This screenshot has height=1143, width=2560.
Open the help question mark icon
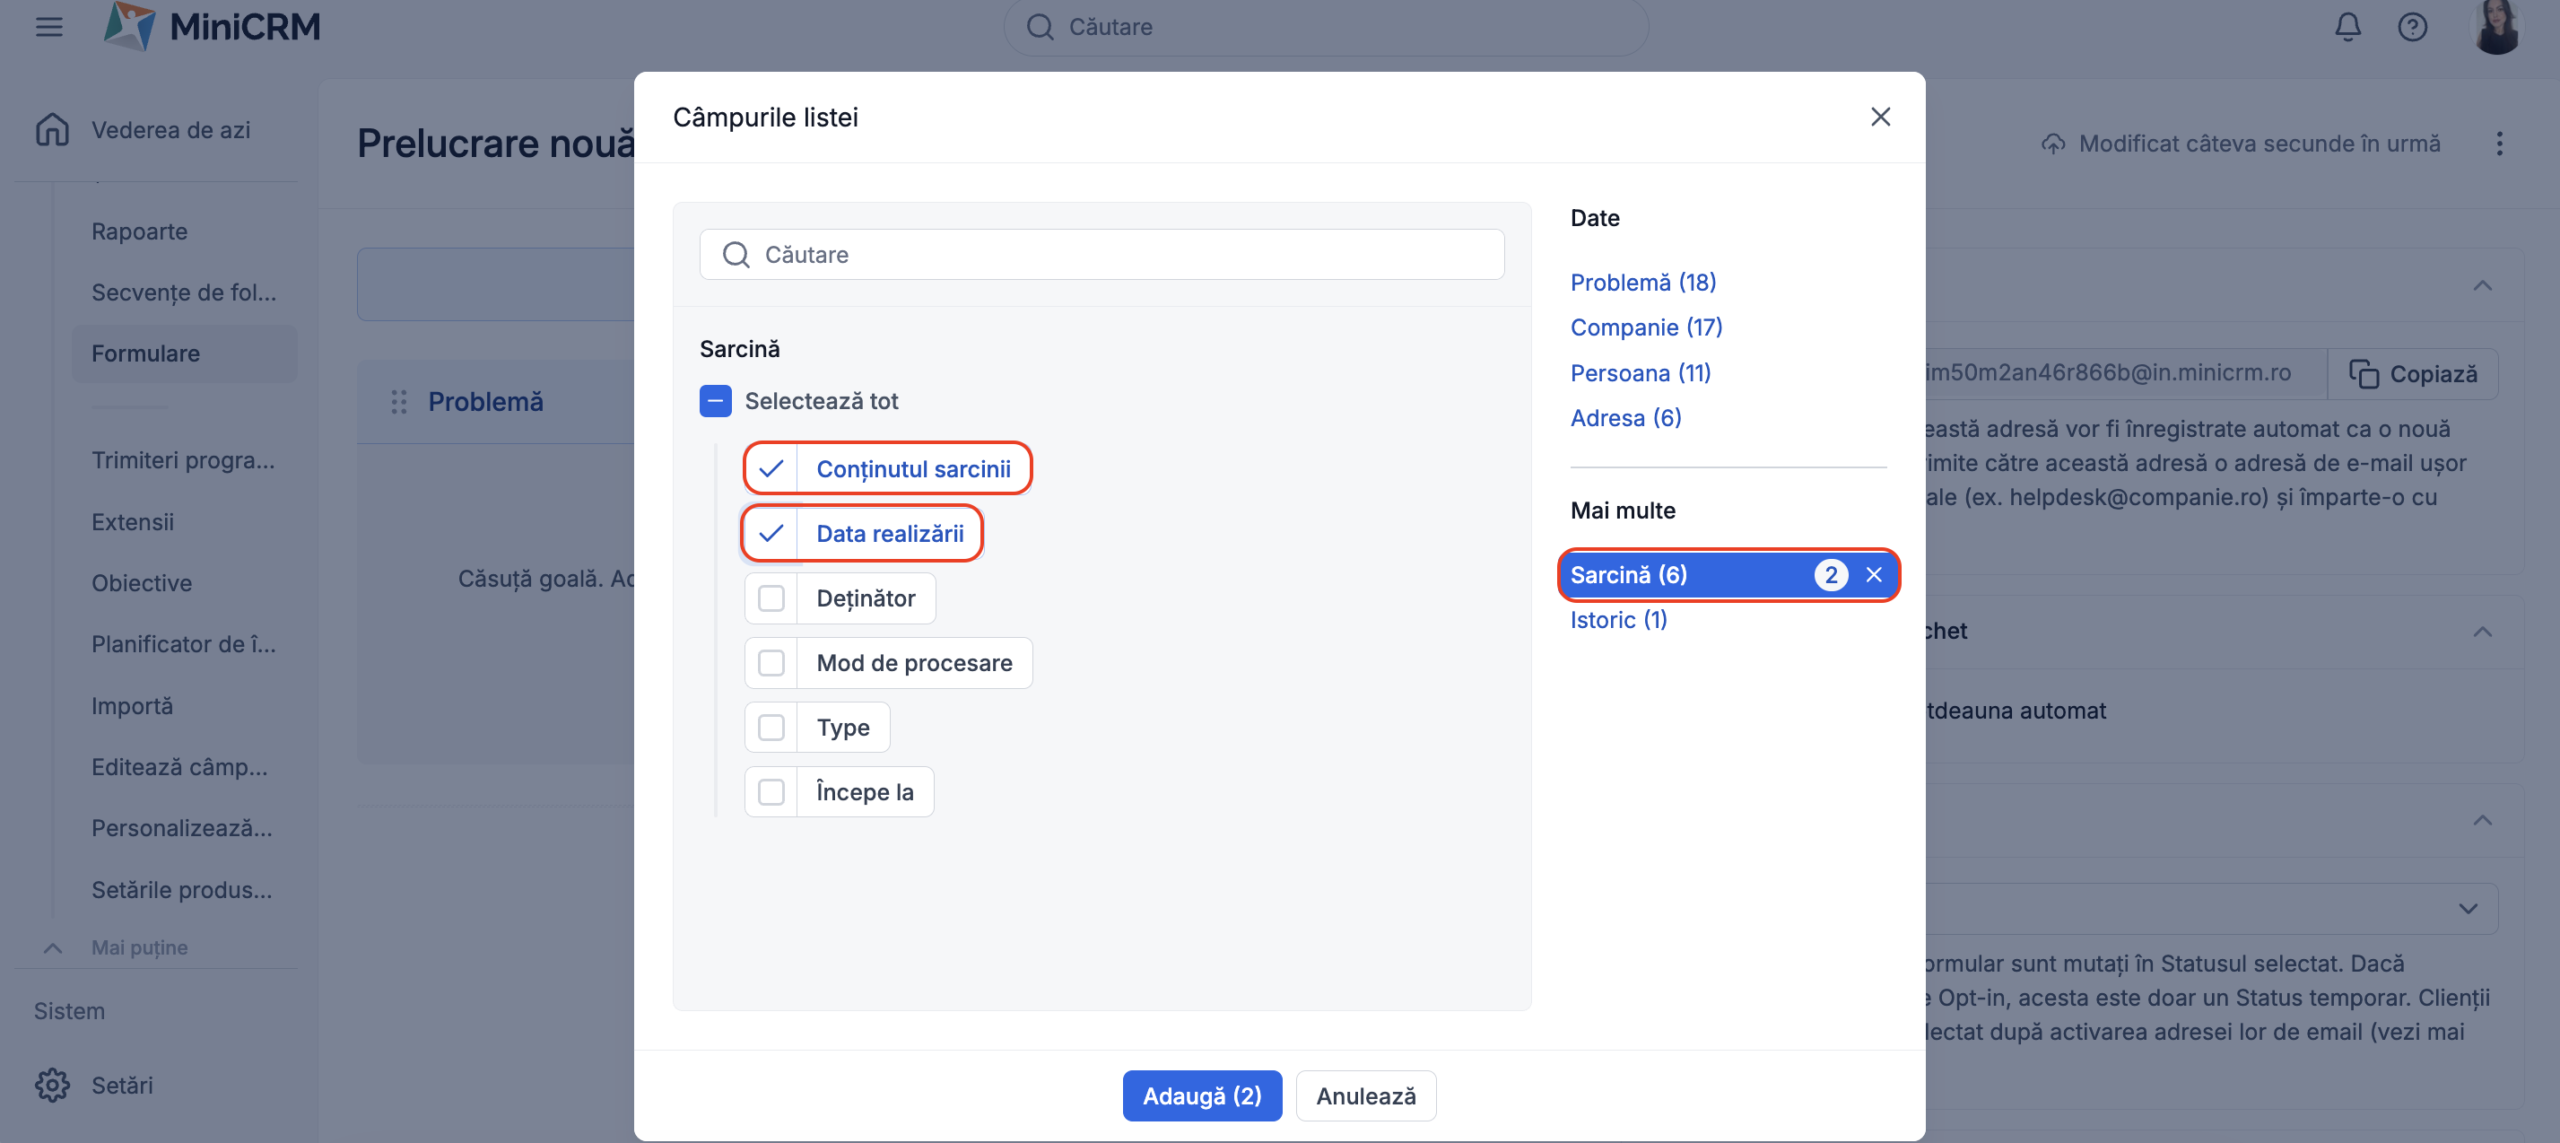point(2412,27)
